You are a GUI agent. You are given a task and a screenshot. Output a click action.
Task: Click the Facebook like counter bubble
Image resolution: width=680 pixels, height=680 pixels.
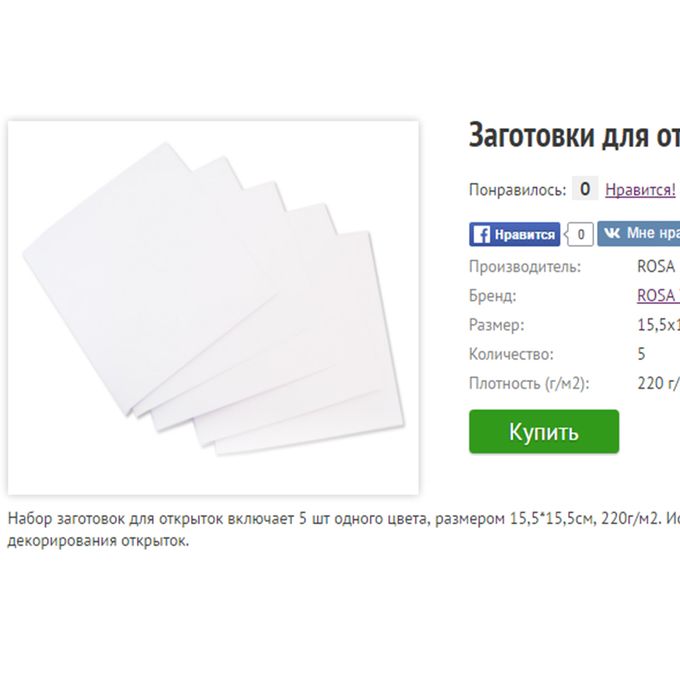coord(580,234)
